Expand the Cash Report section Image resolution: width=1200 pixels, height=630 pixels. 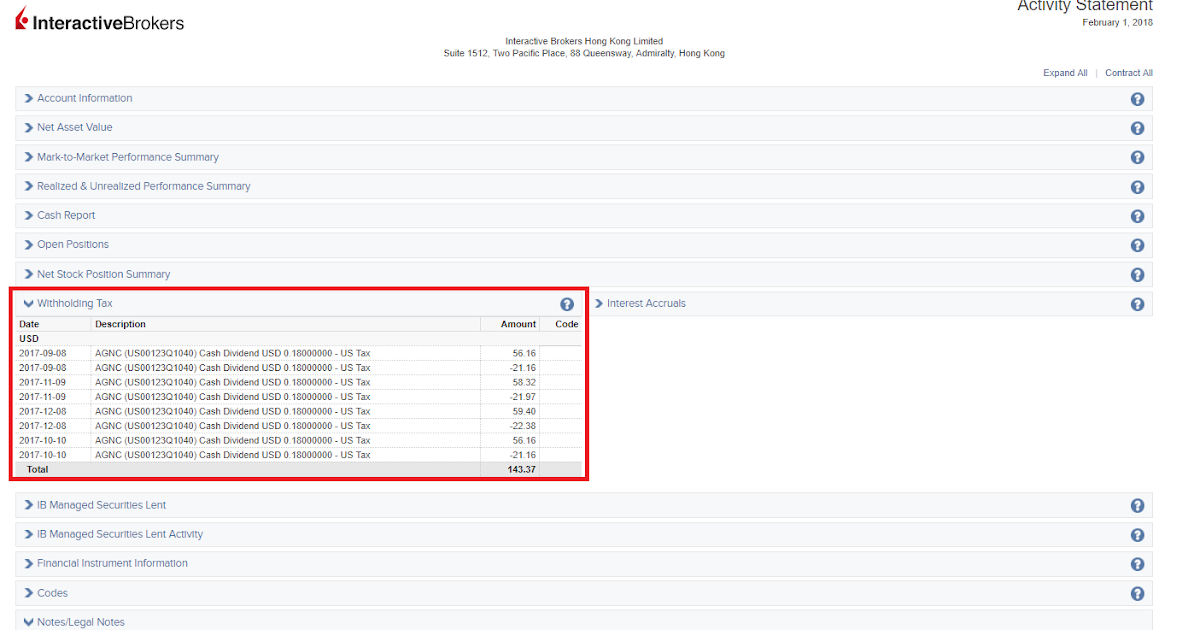(x=59, y=215)
